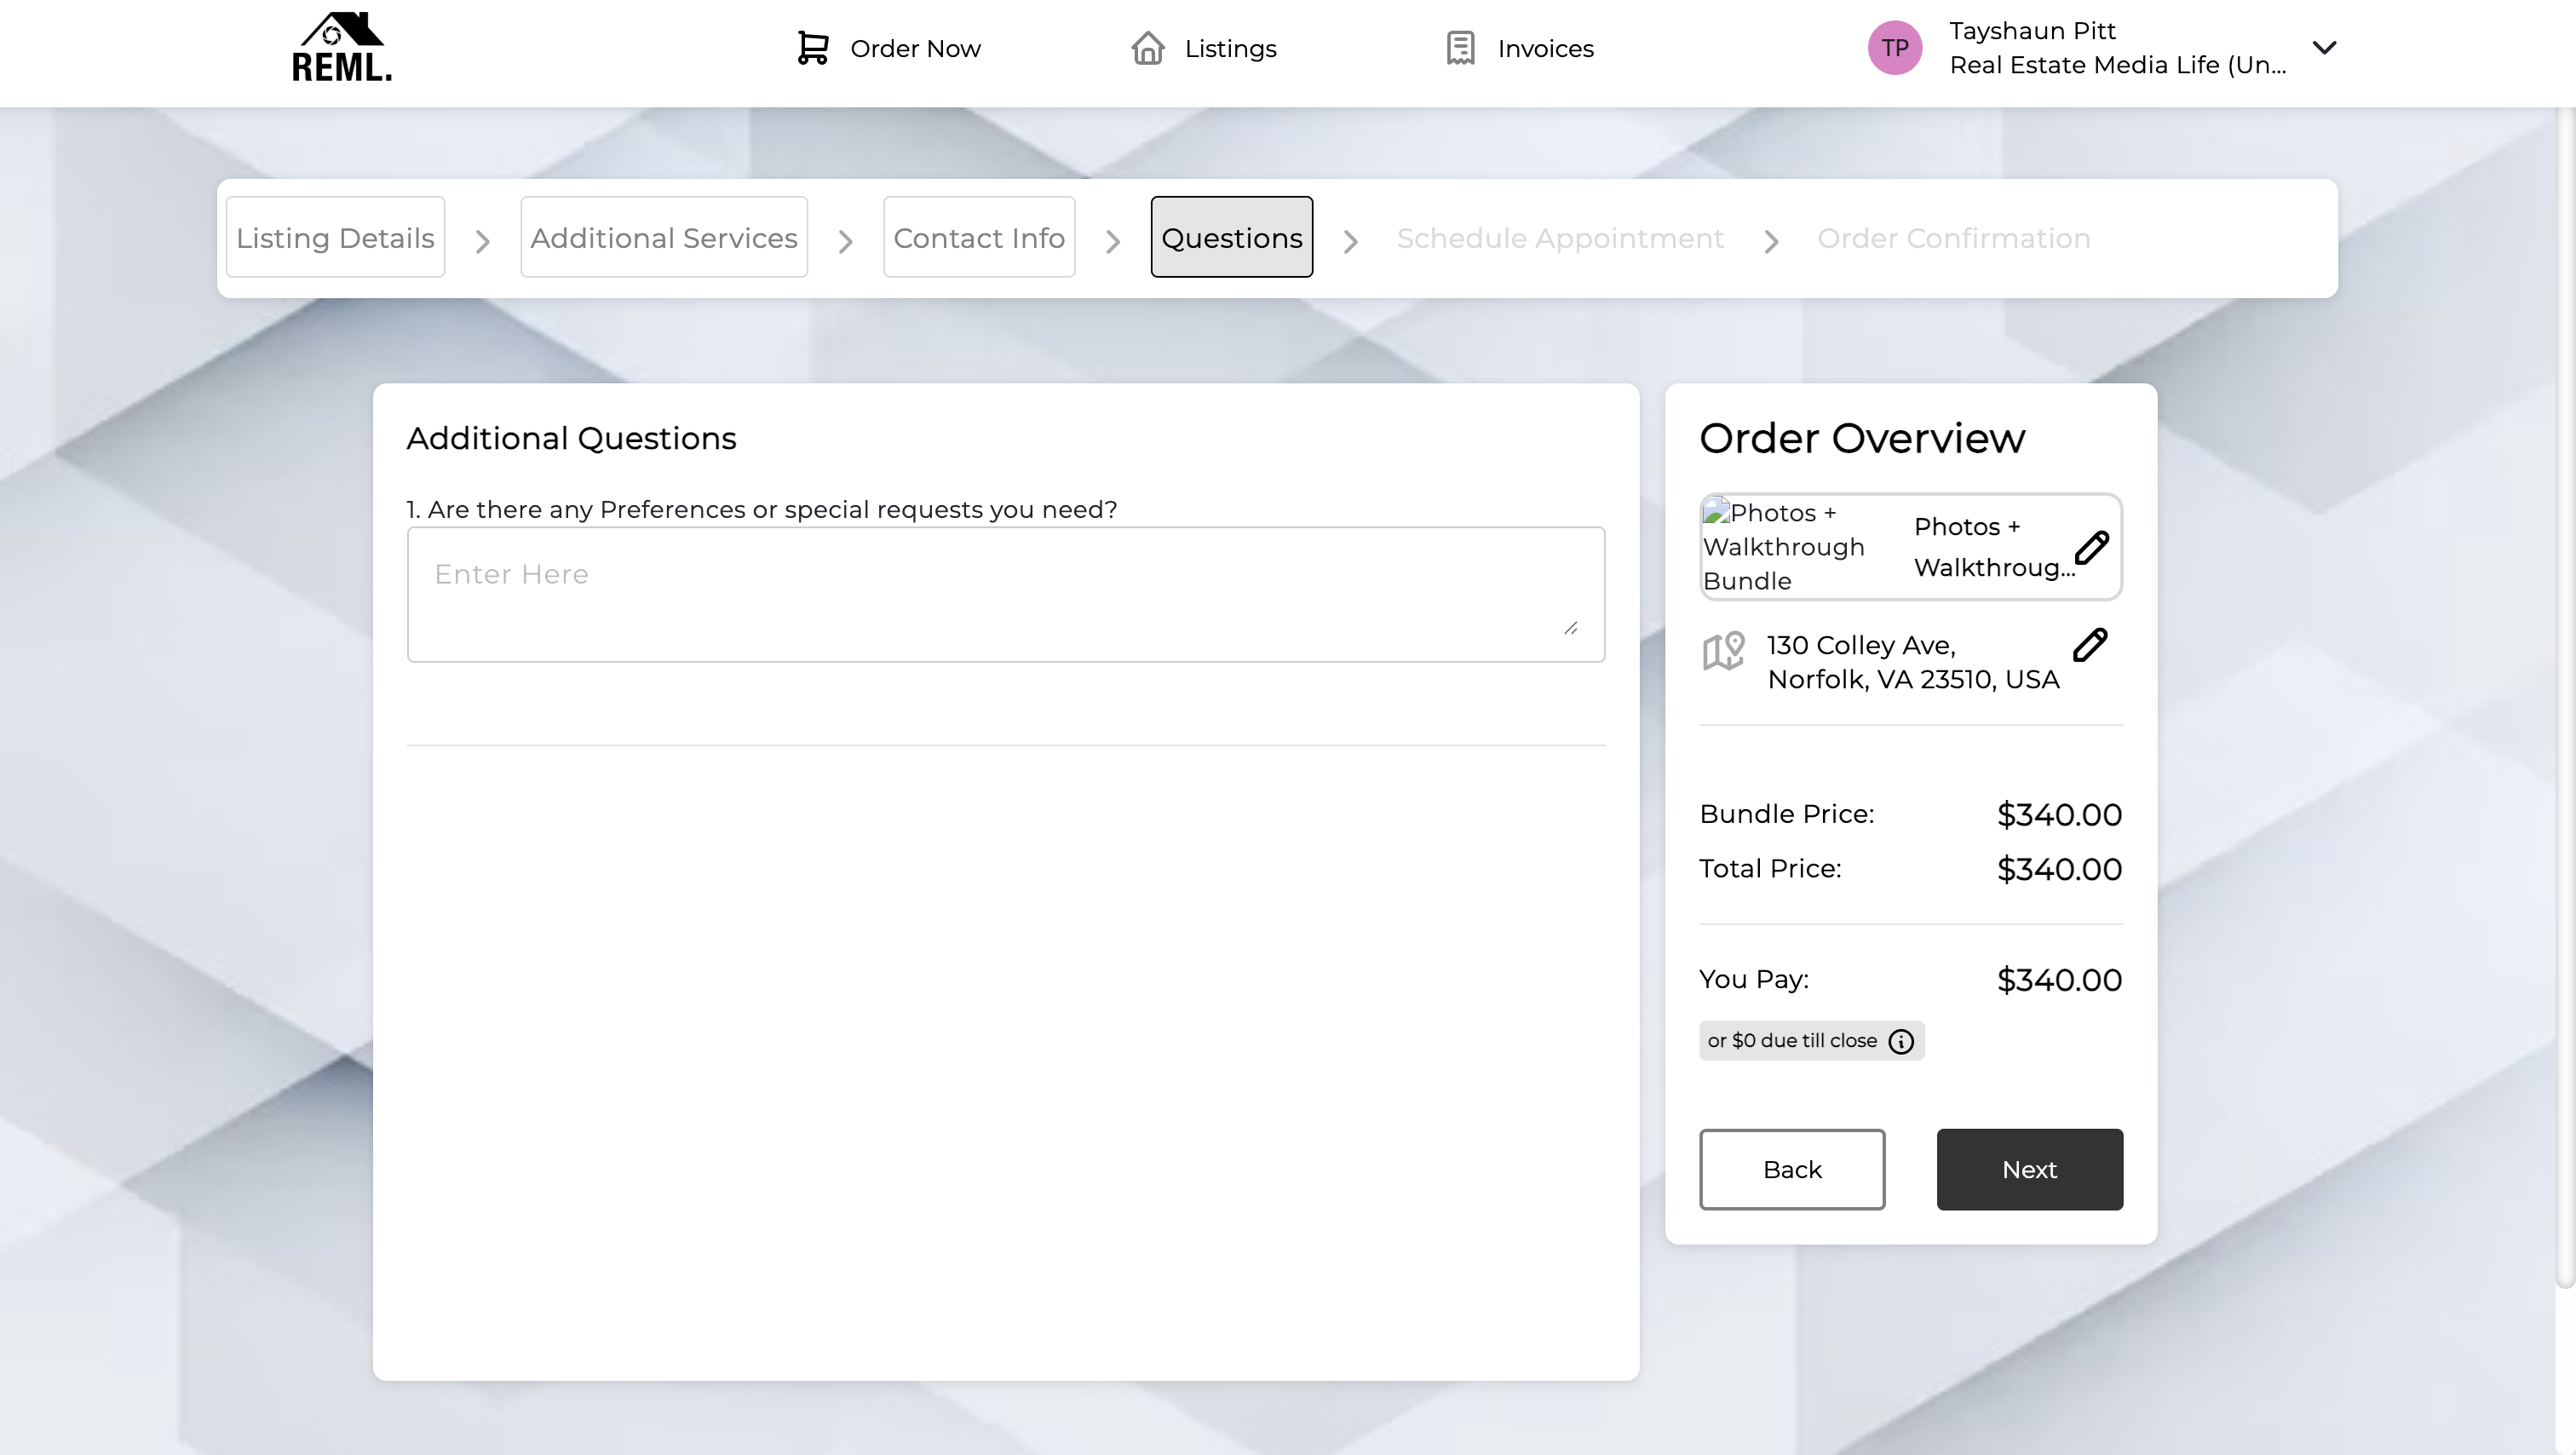Click the REML house logo
Viewport: 2576px width, 1455px height.
341,47
